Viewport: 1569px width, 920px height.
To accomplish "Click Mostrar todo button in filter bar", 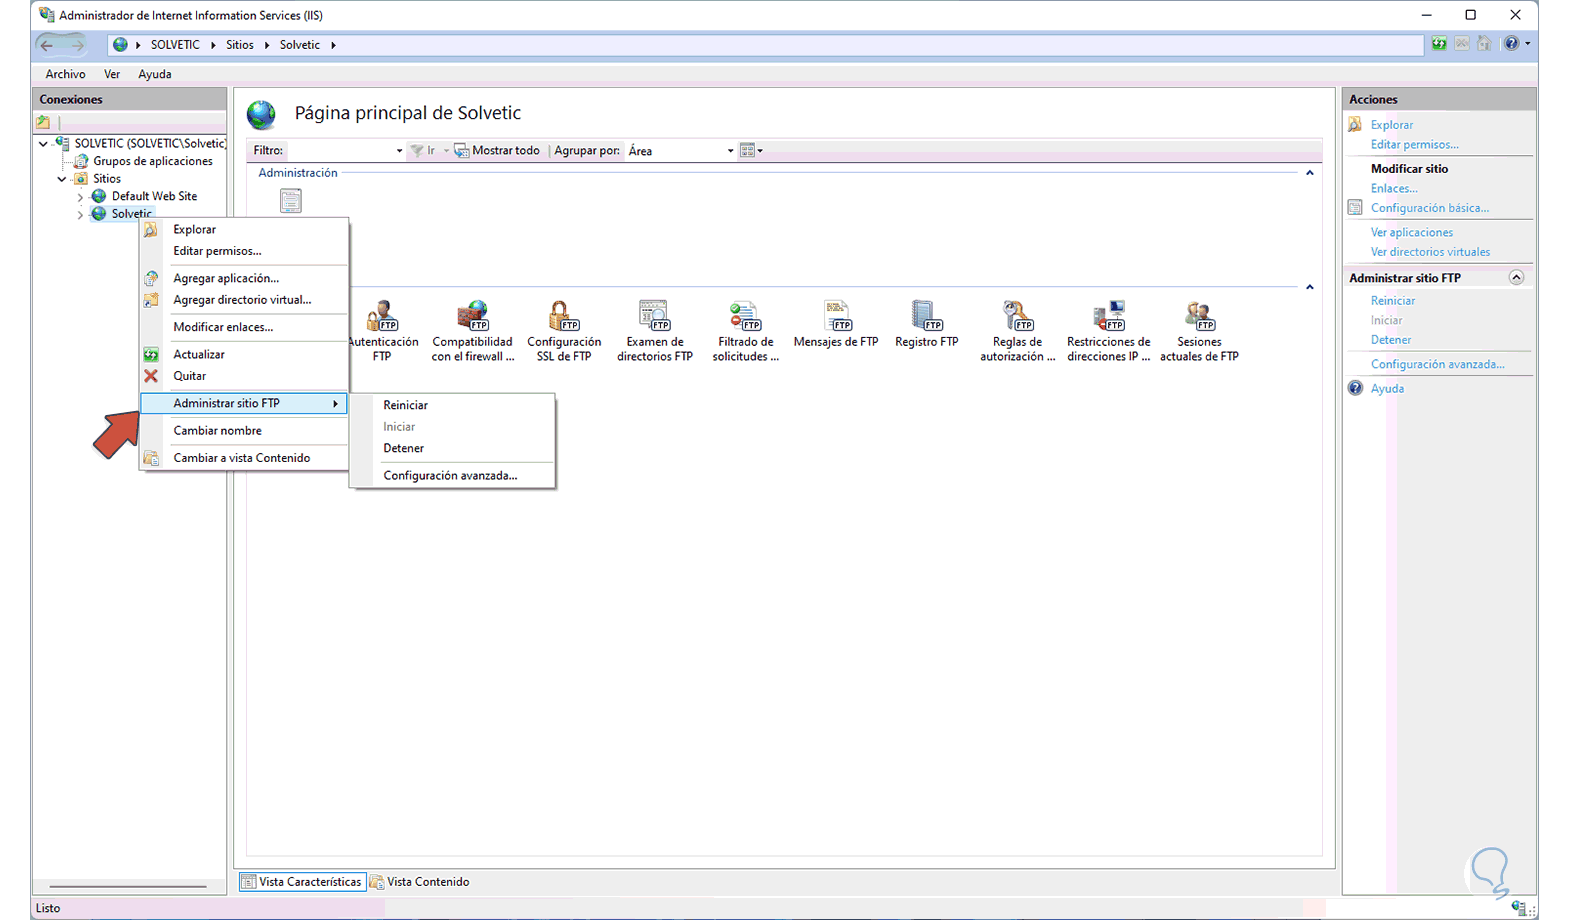I will [497, 151].
